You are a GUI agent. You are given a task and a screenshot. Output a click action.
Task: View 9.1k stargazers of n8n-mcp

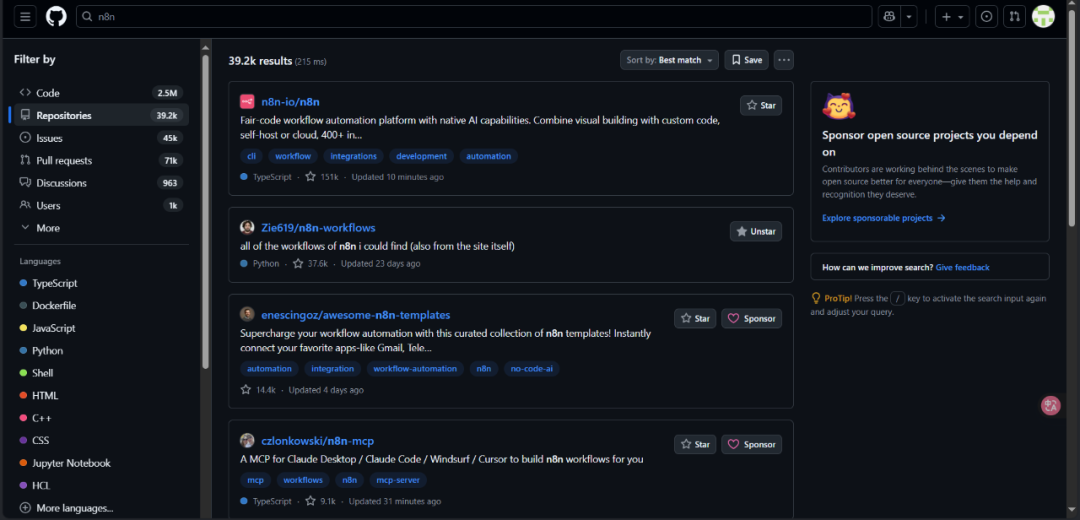pos(320,501)
